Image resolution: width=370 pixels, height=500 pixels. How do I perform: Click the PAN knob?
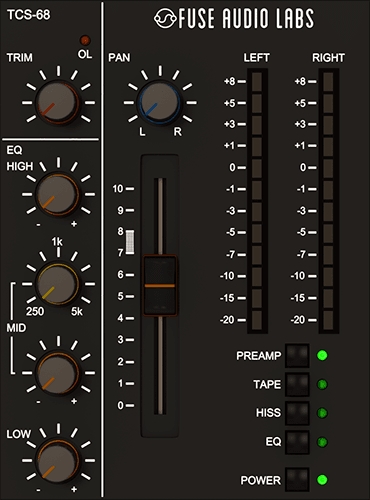(160, 102)
